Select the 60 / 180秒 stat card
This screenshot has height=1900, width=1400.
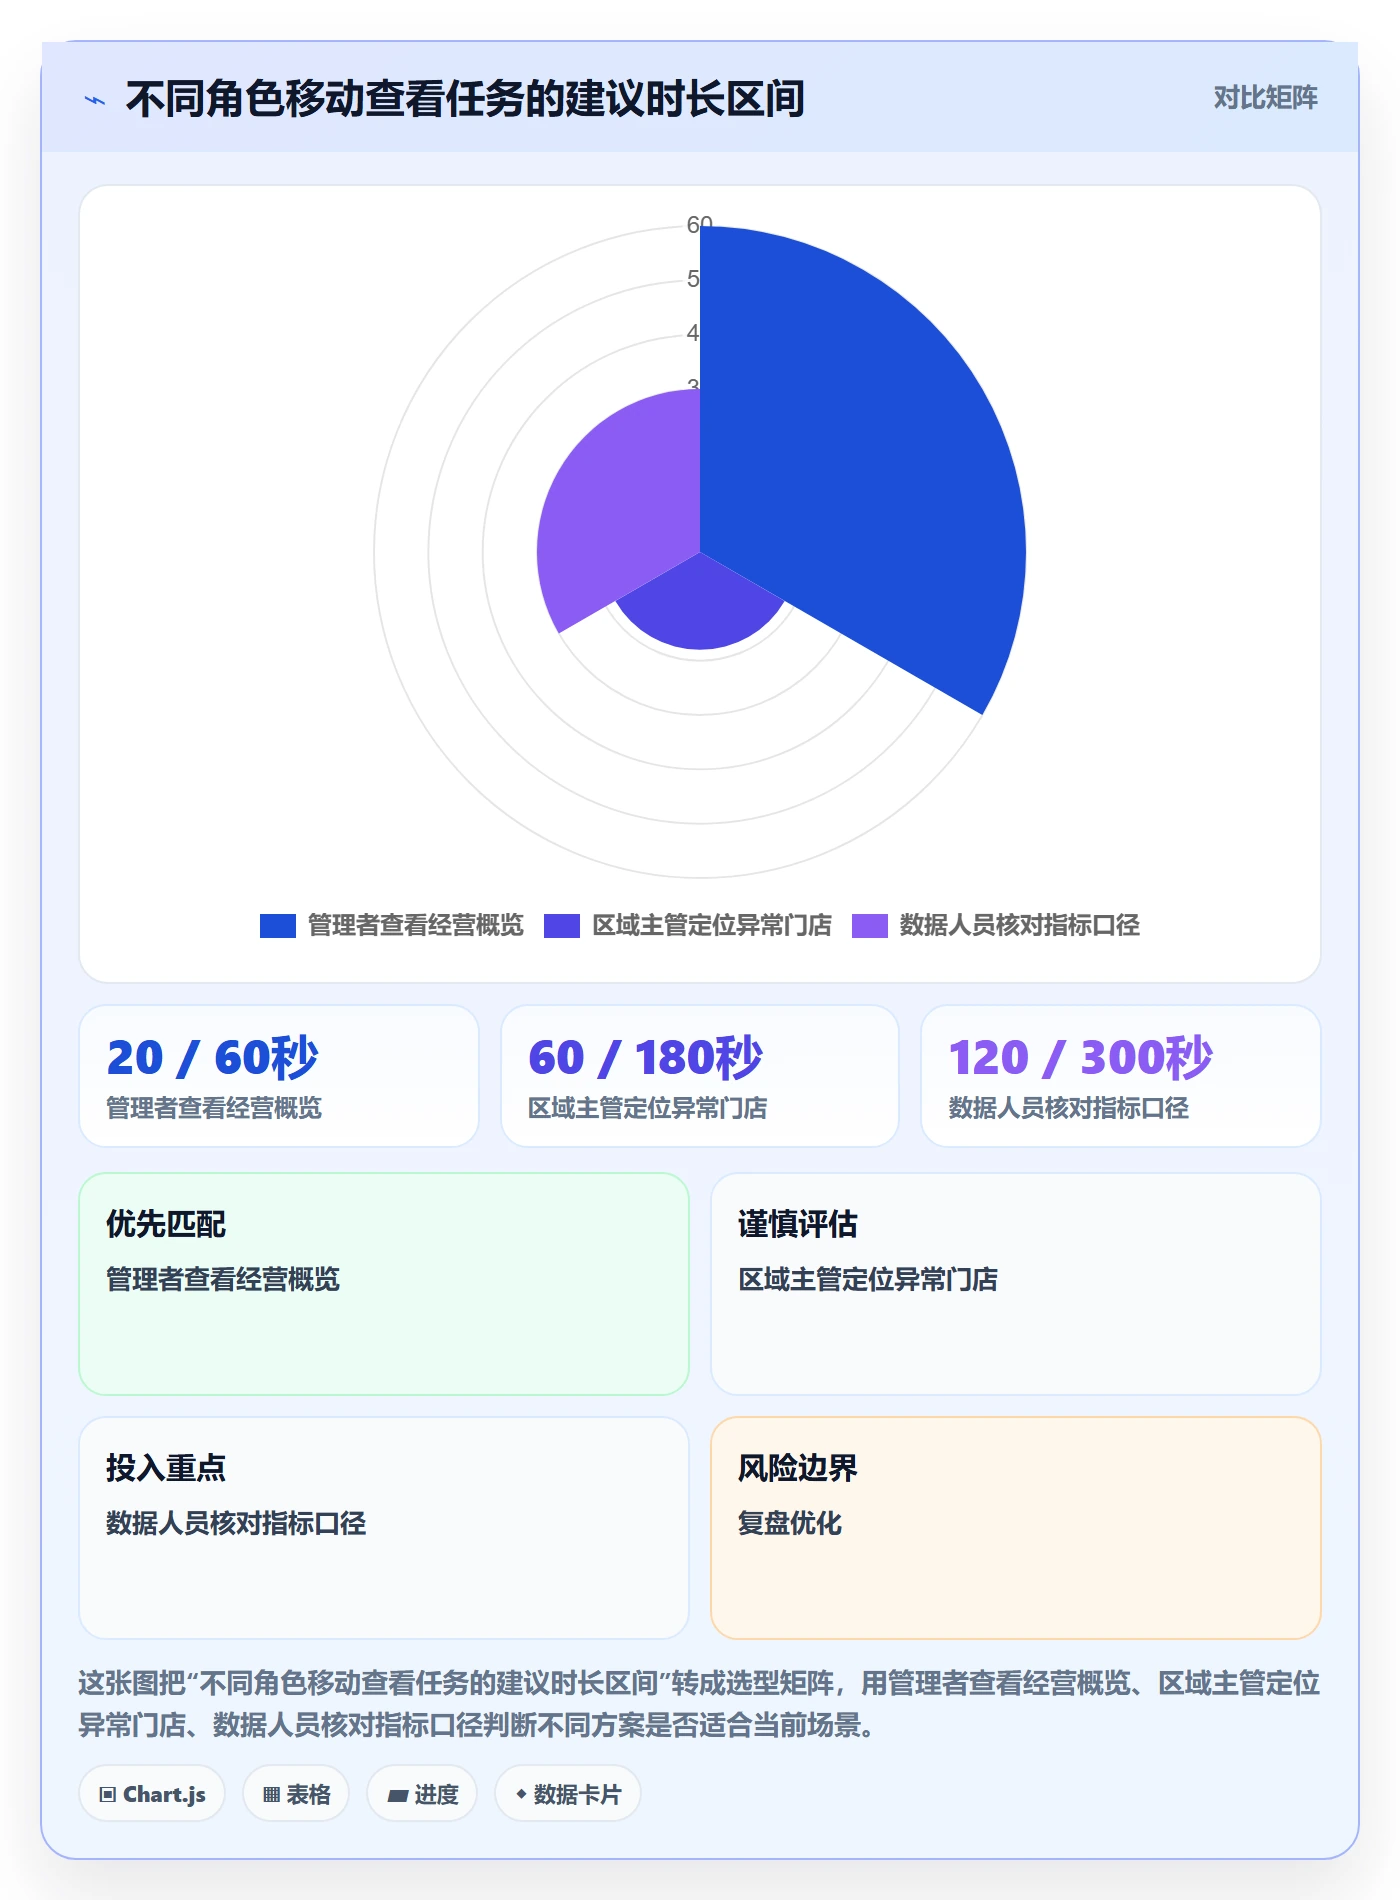[x=700, y=1076]
